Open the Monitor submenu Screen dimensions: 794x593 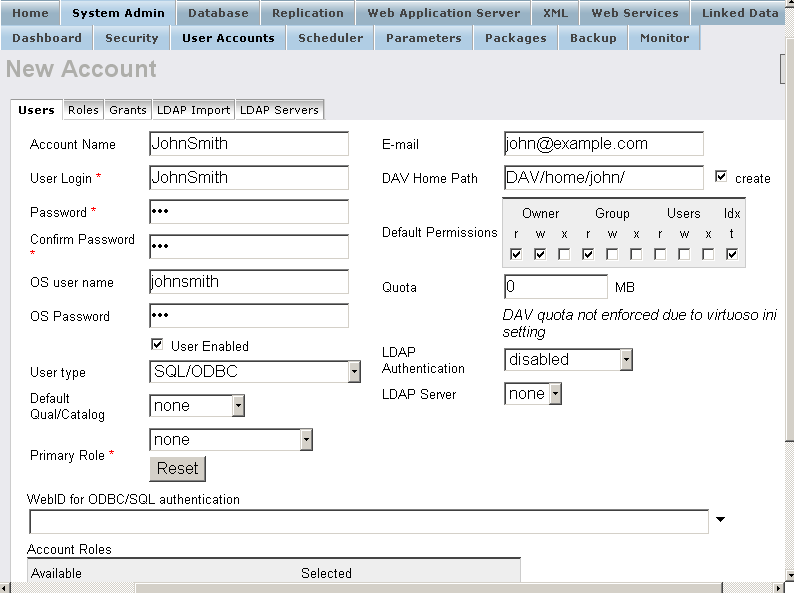click(664, 38)
